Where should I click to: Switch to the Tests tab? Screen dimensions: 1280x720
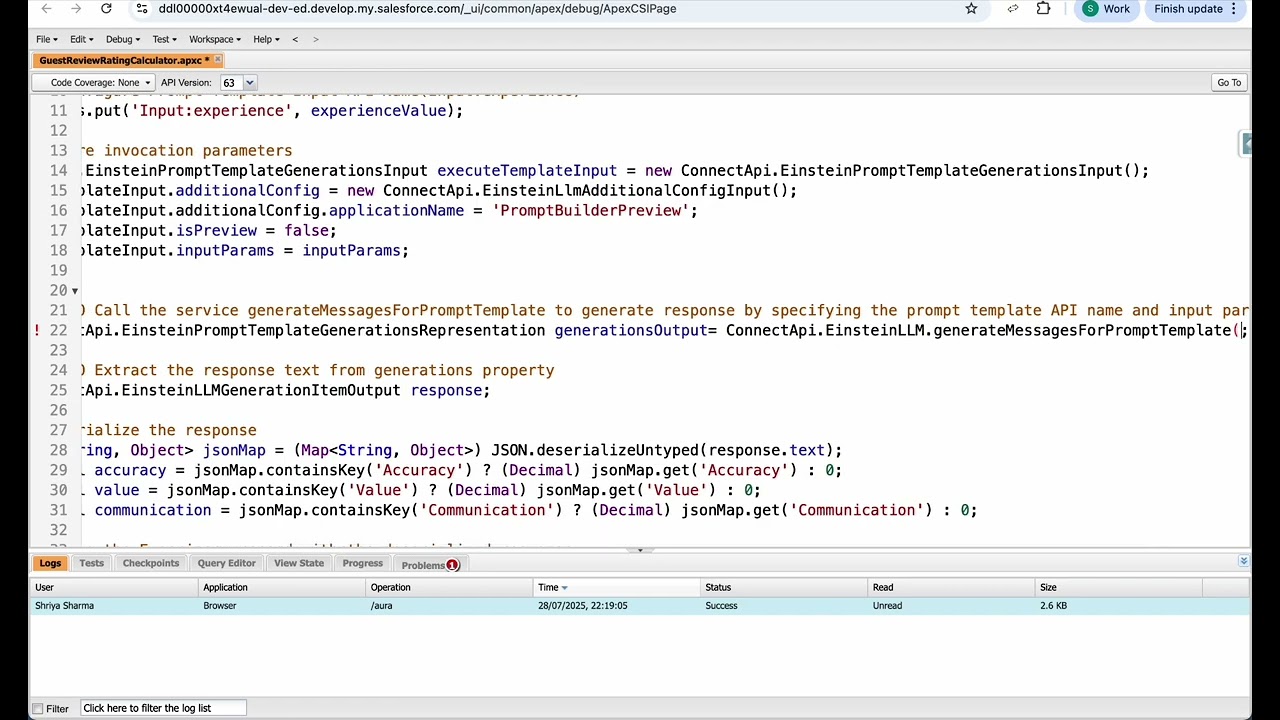click(91, 563)
